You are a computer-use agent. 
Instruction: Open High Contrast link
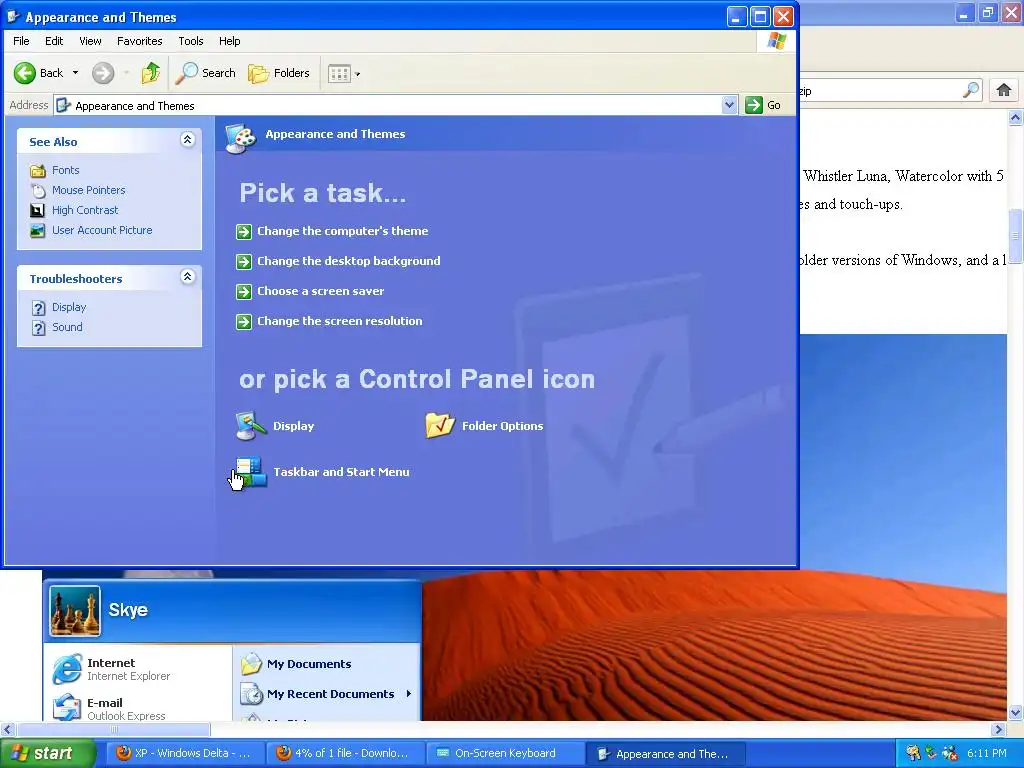coord(85,210)
